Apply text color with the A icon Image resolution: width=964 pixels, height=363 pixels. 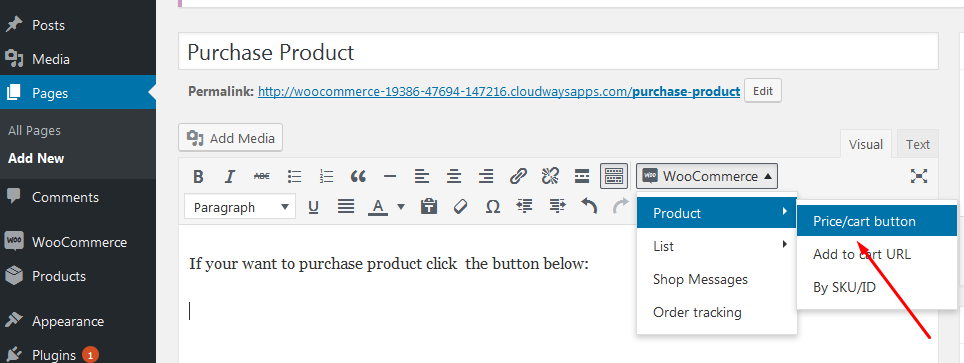pyautogui.click(x=377, y=207)
